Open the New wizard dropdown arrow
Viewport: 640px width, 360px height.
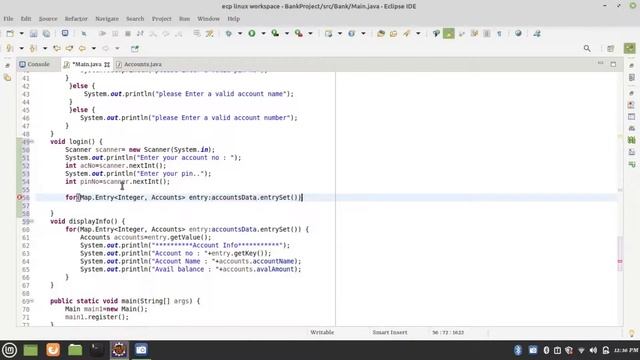(21, 34)
